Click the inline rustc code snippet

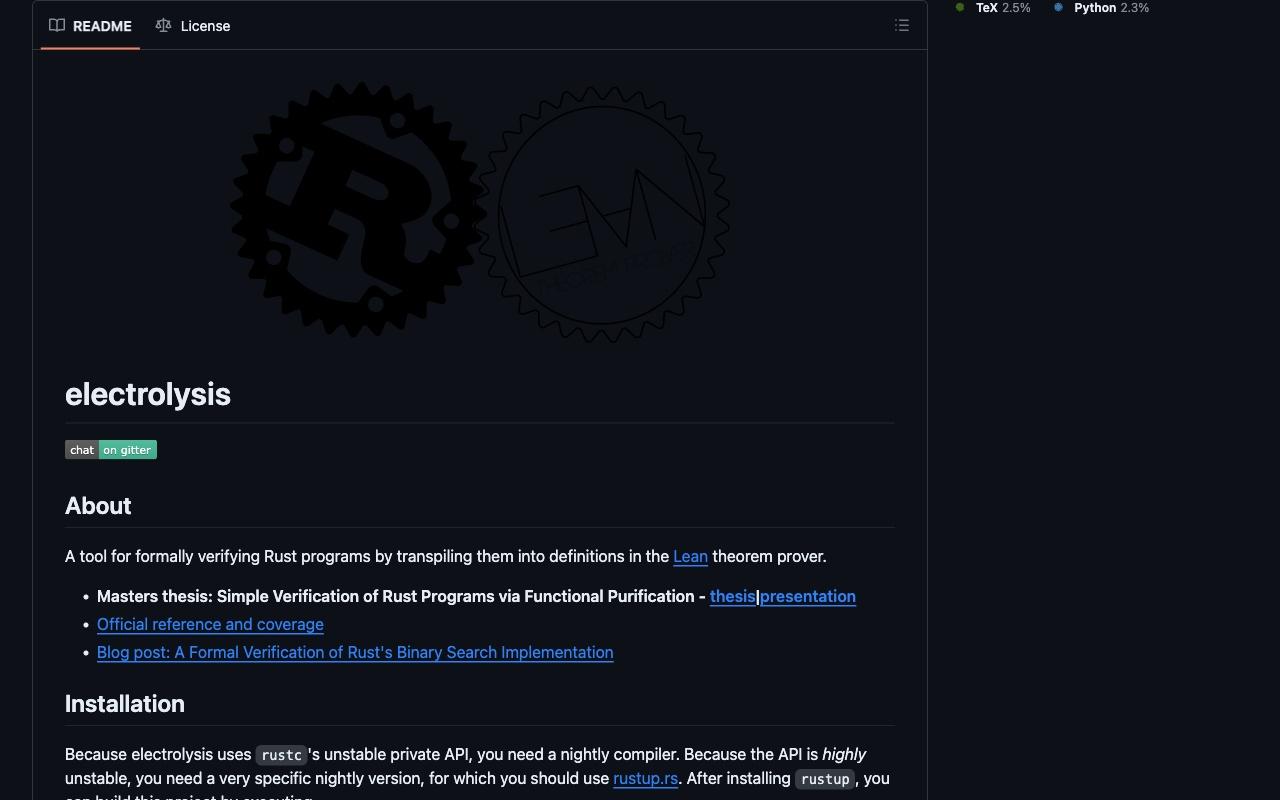(281, 756)
